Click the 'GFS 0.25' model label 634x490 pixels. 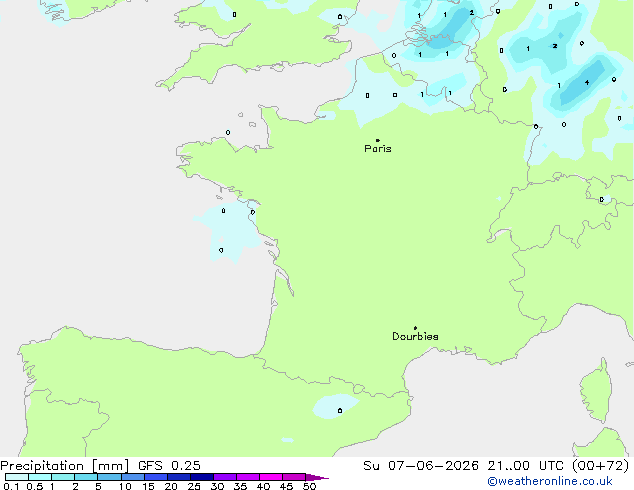click(169, 466)
